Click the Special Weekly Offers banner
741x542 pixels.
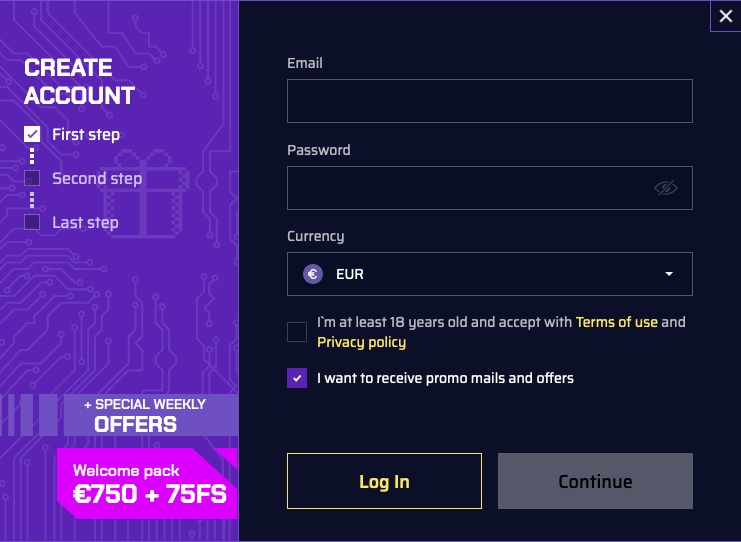(150, 415)
